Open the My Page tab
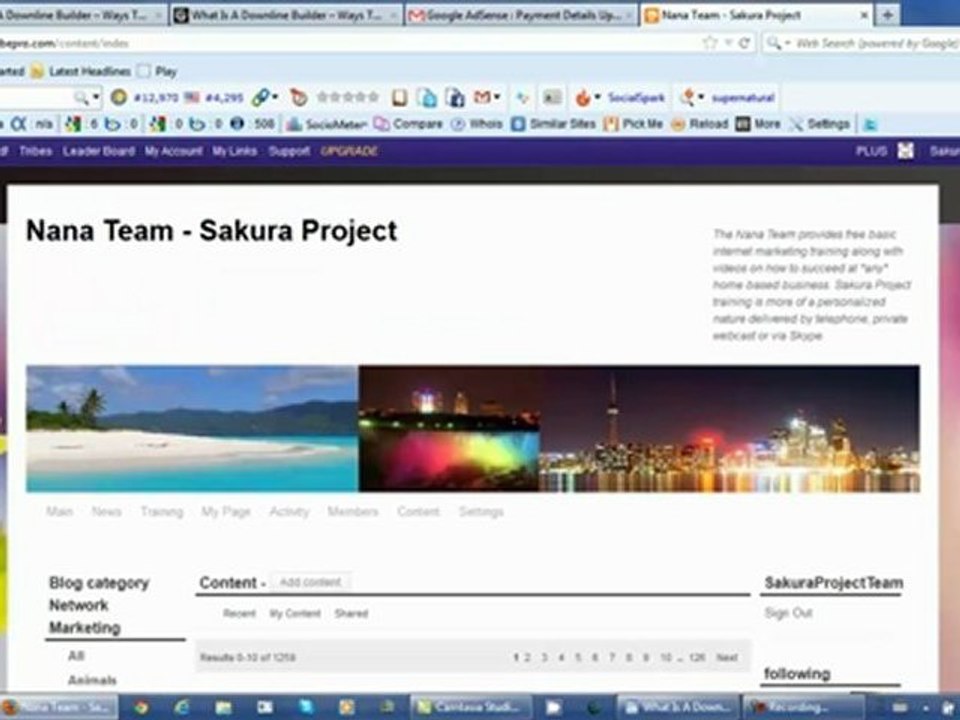The width and height of the screenshot is (960, 720). 226,512
